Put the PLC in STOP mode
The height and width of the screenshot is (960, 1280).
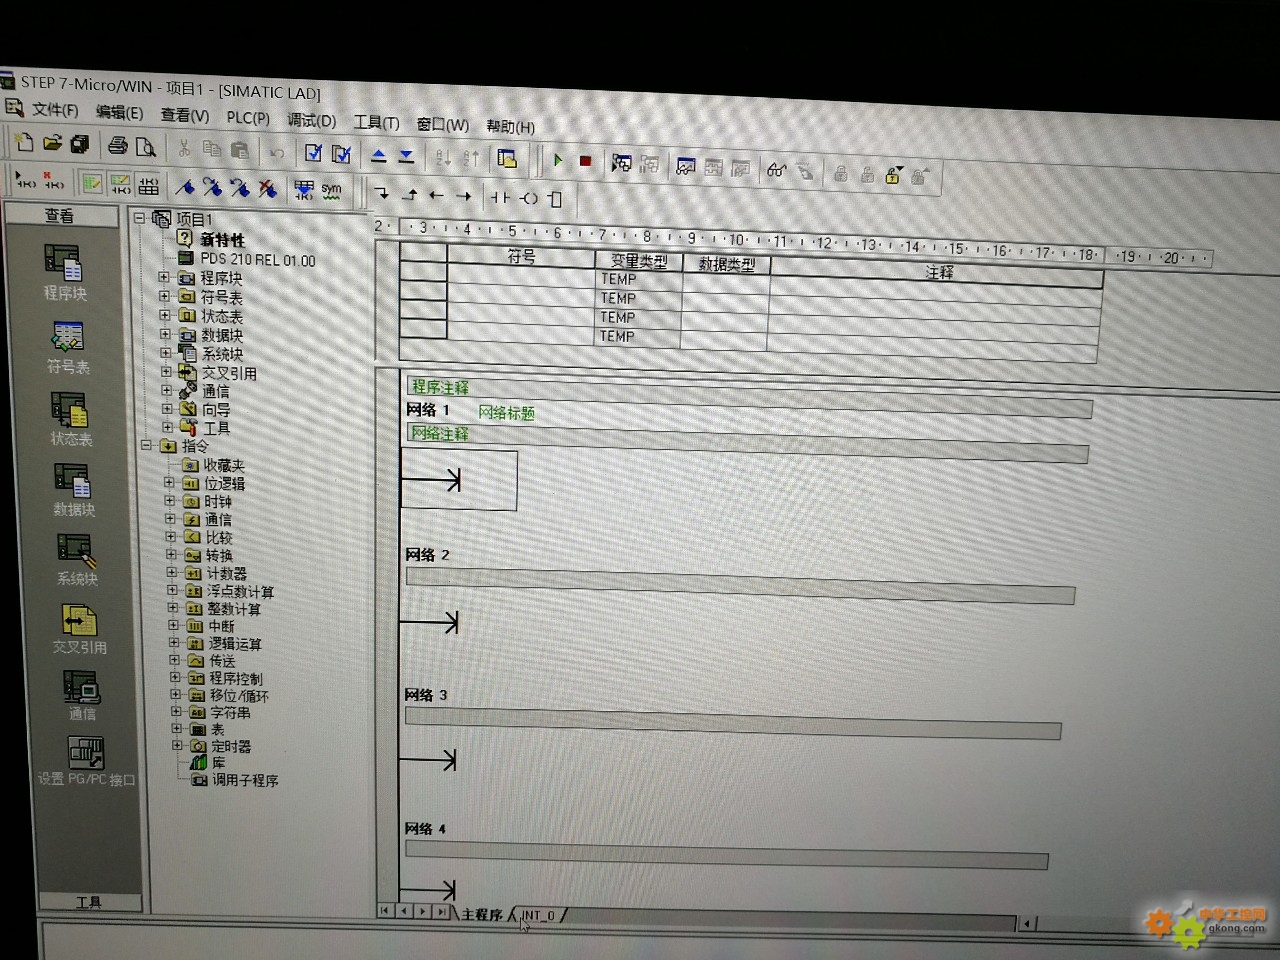coord(585,161)
